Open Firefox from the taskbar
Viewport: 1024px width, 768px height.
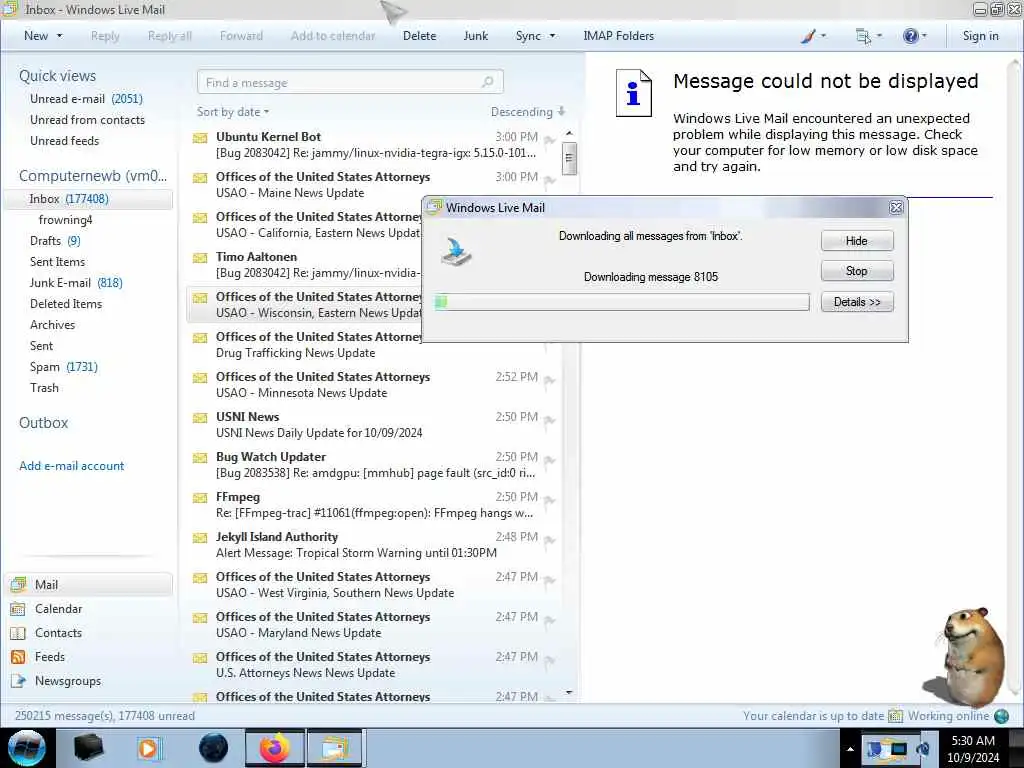pyautogui.click(x=275, y=748)
